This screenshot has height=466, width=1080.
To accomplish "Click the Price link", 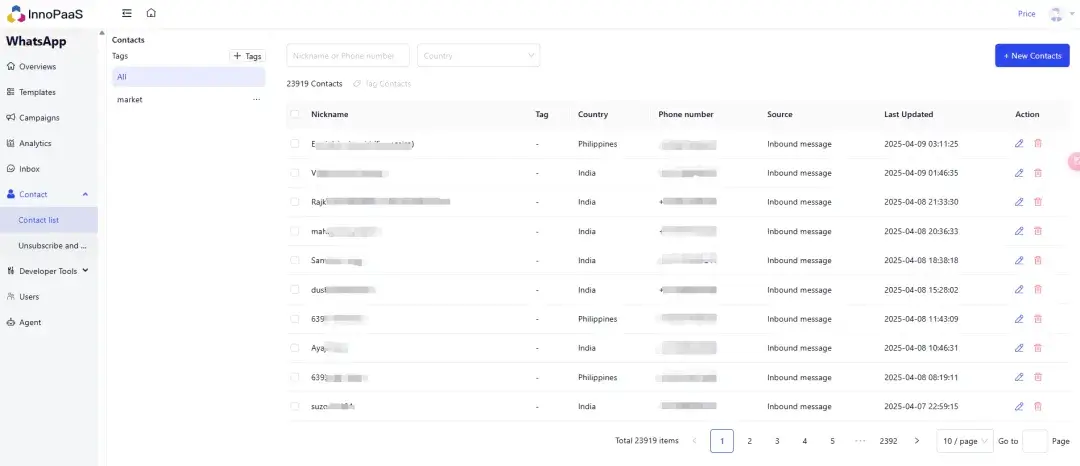I will pos(1026,14).
